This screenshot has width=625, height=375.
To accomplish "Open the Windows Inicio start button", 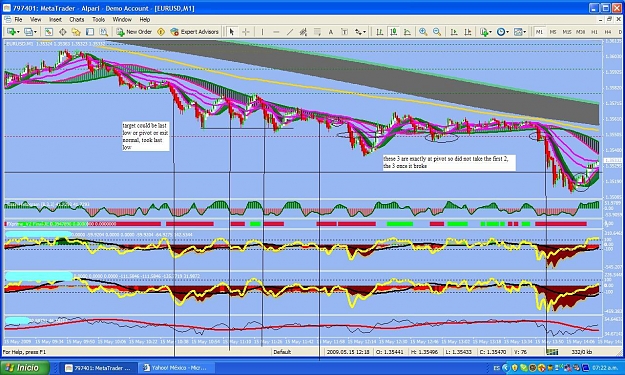I will (25, 367).
